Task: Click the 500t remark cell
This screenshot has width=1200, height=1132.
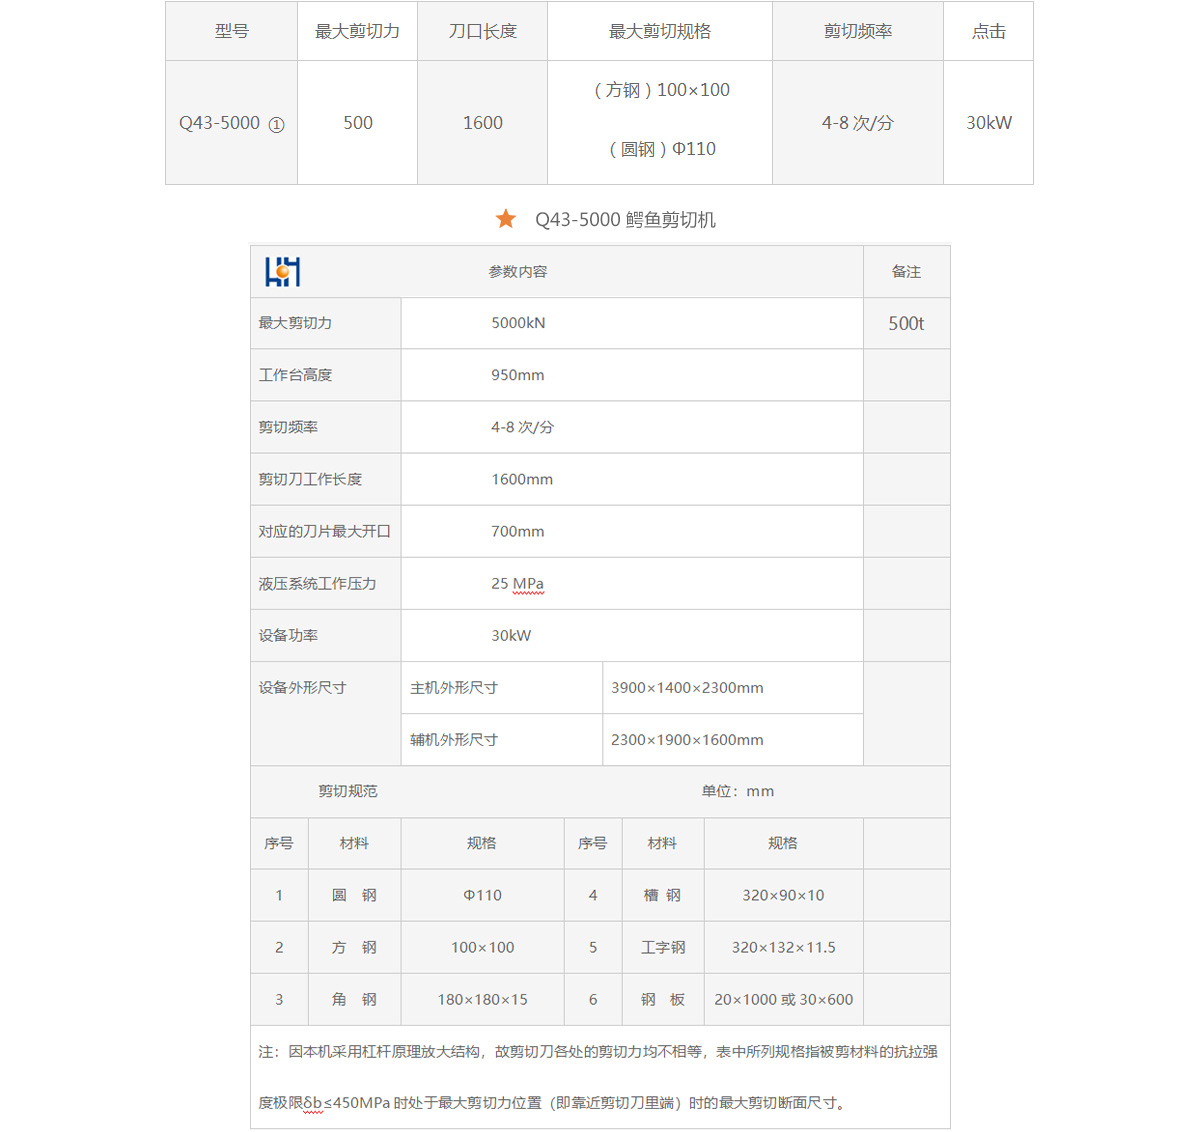Action: pyautogui.click(x=906, y=324)
